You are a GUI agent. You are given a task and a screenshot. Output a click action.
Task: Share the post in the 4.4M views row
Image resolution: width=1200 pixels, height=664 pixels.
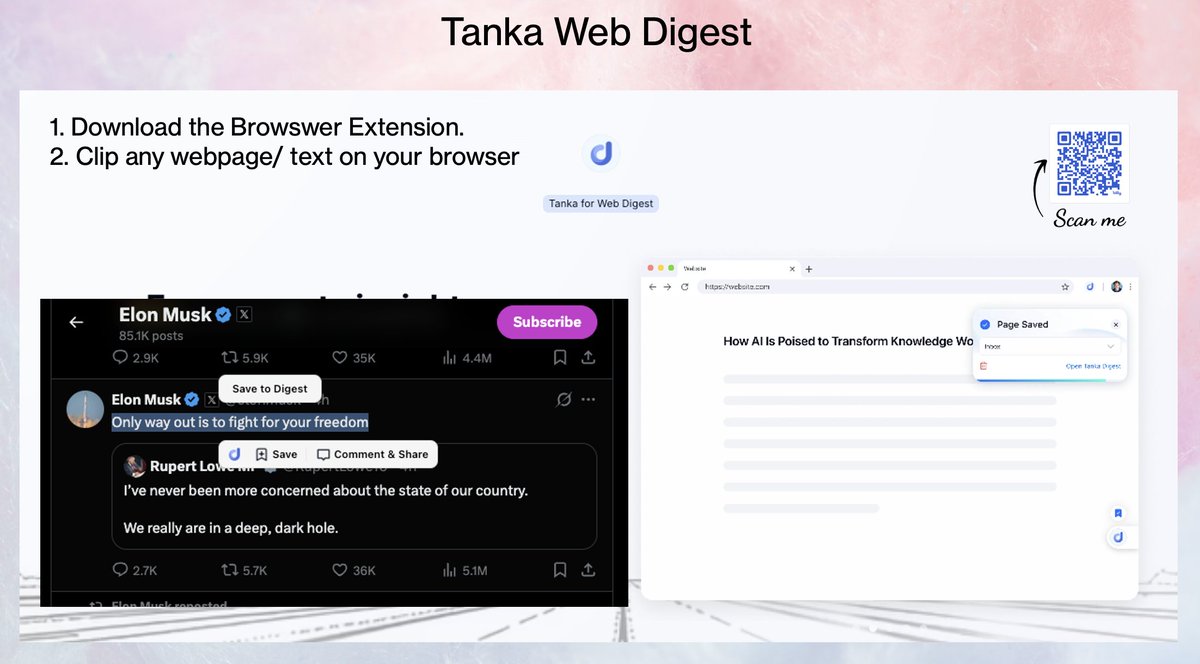point(588,357)
